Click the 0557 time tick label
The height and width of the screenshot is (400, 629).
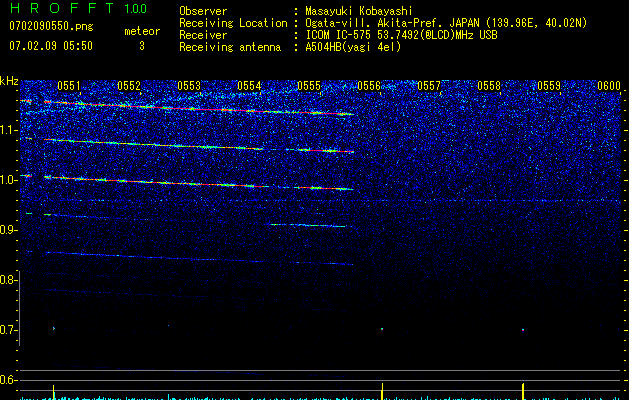pyautogui.click(x=429, y=86)
